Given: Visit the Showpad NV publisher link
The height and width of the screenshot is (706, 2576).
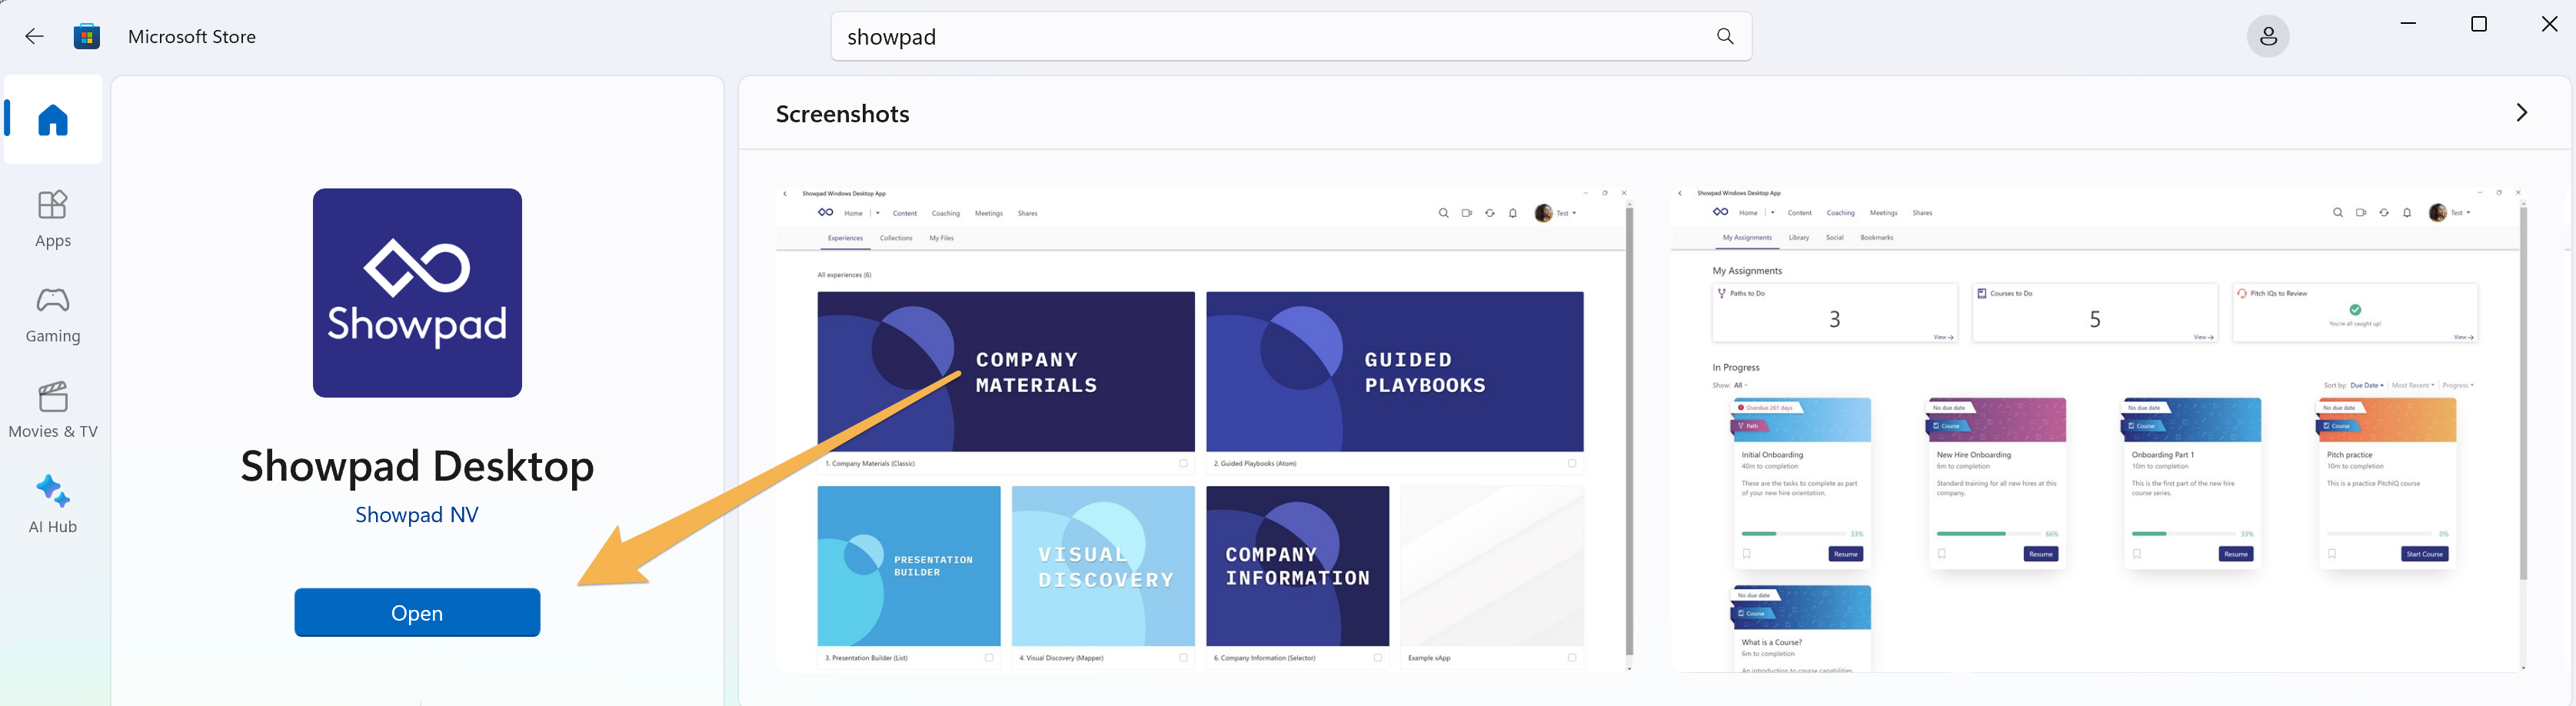Looking at the screenshot, I should tap(417, 514).
